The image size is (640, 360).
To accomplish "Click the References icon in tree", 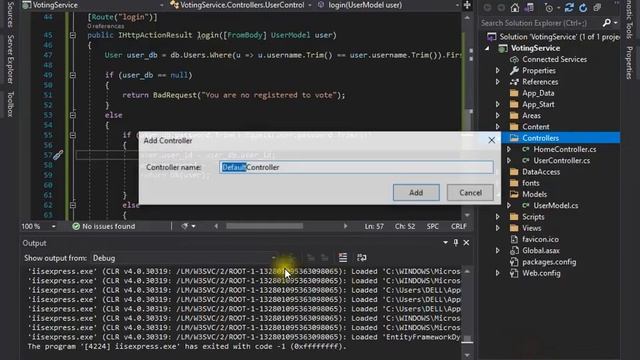I will [514, 82].
